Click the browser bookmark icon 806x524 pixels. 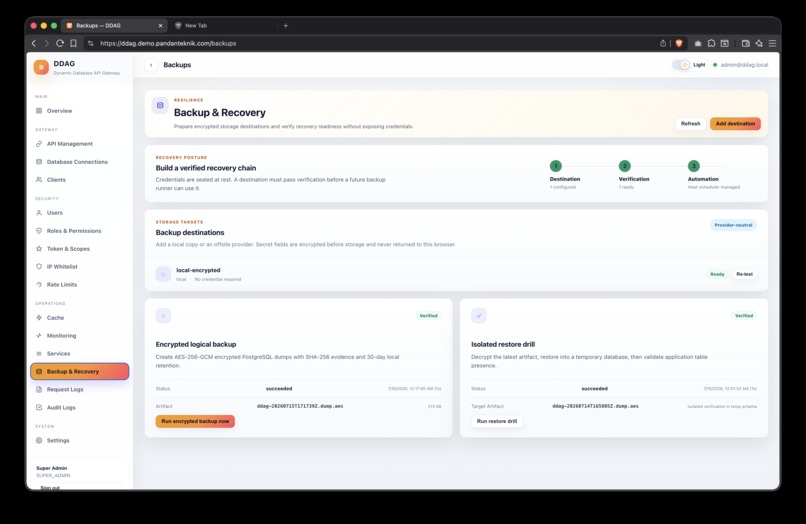[74, 44]
